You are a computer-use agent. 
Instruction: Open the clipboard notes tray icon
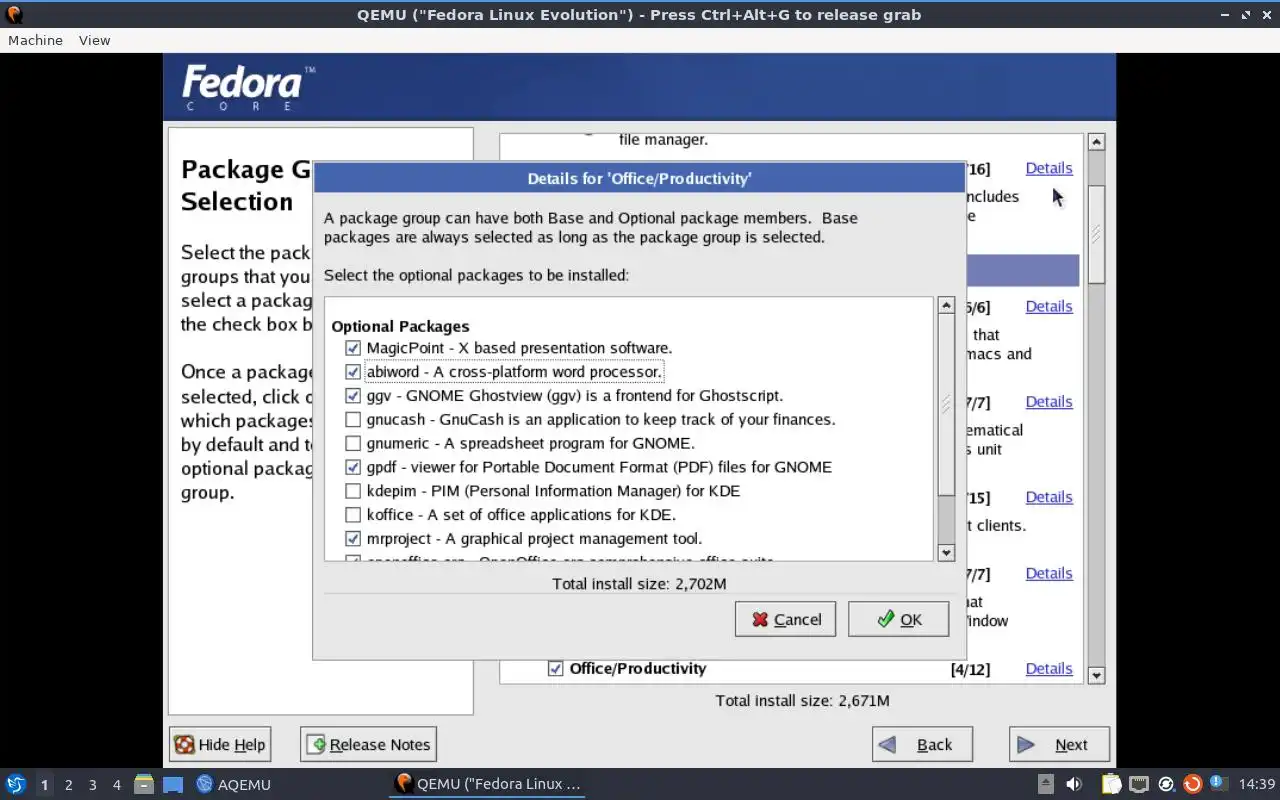[1112, 784]
